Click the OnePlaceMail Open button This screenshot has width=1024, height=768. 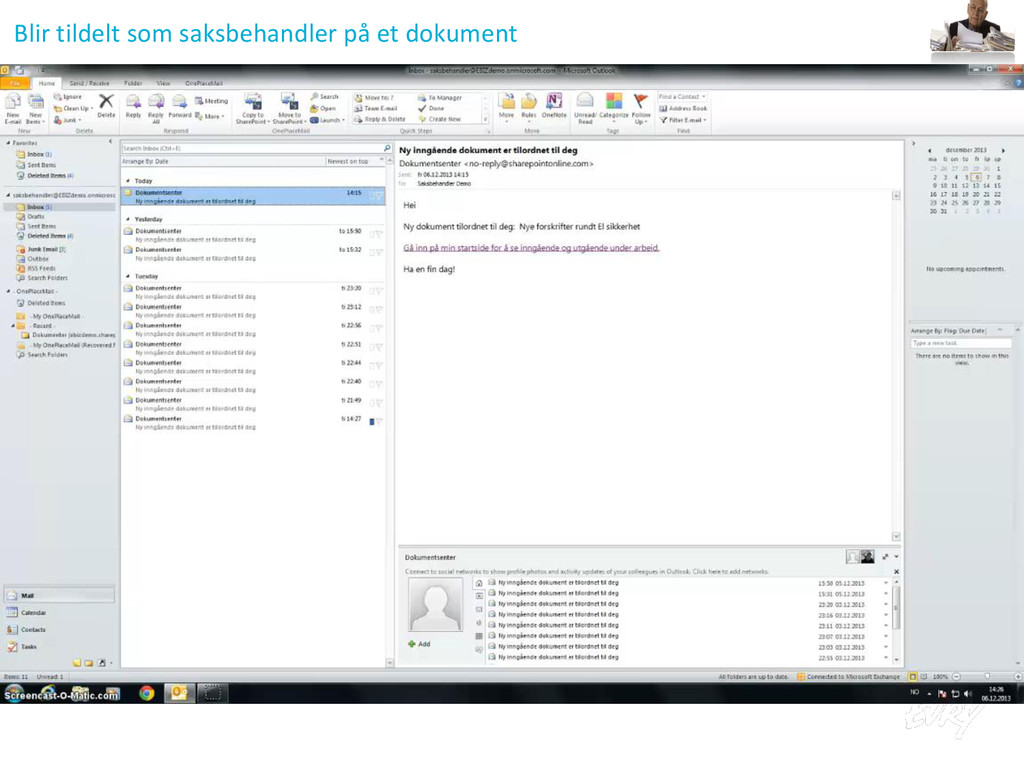pos(323,108)
